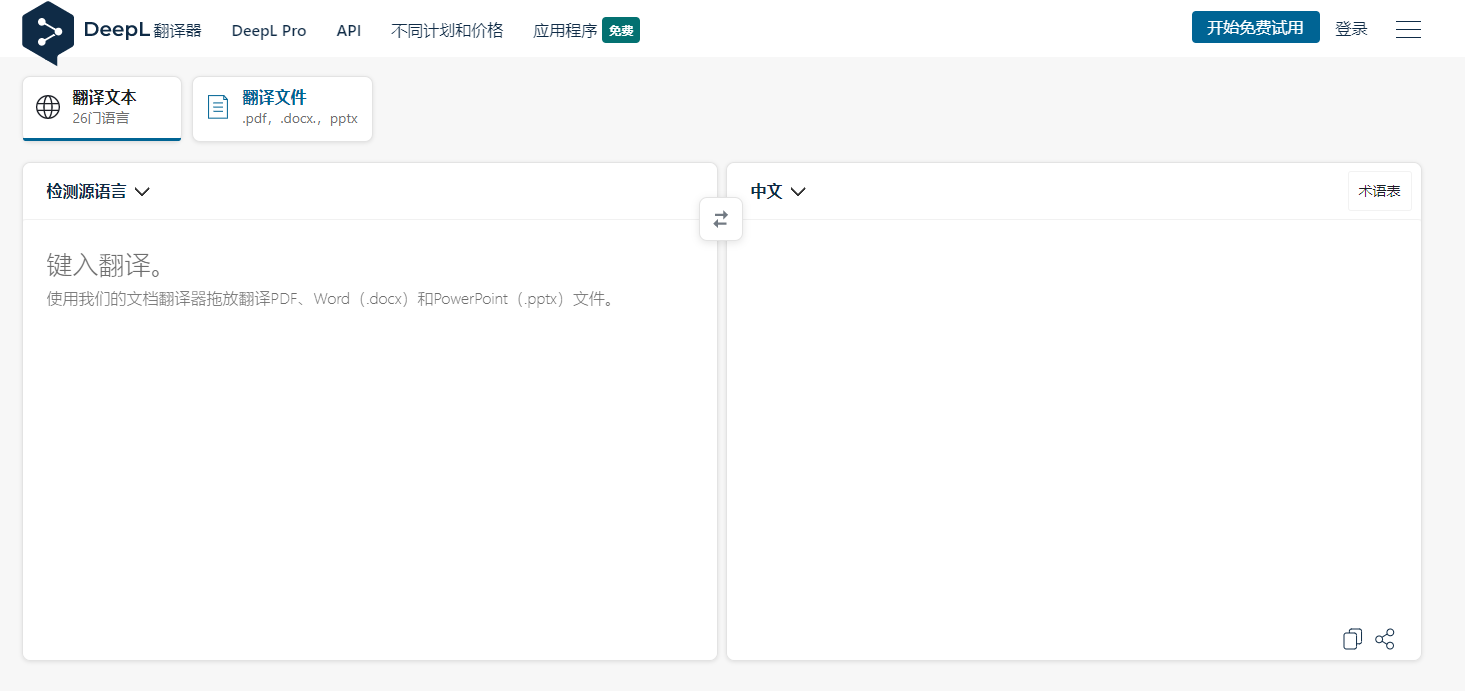The height and width of the screenshot is (691, 1465).
Task: Click the 免费 badge next to 应用程序
Action: [621, 31]
